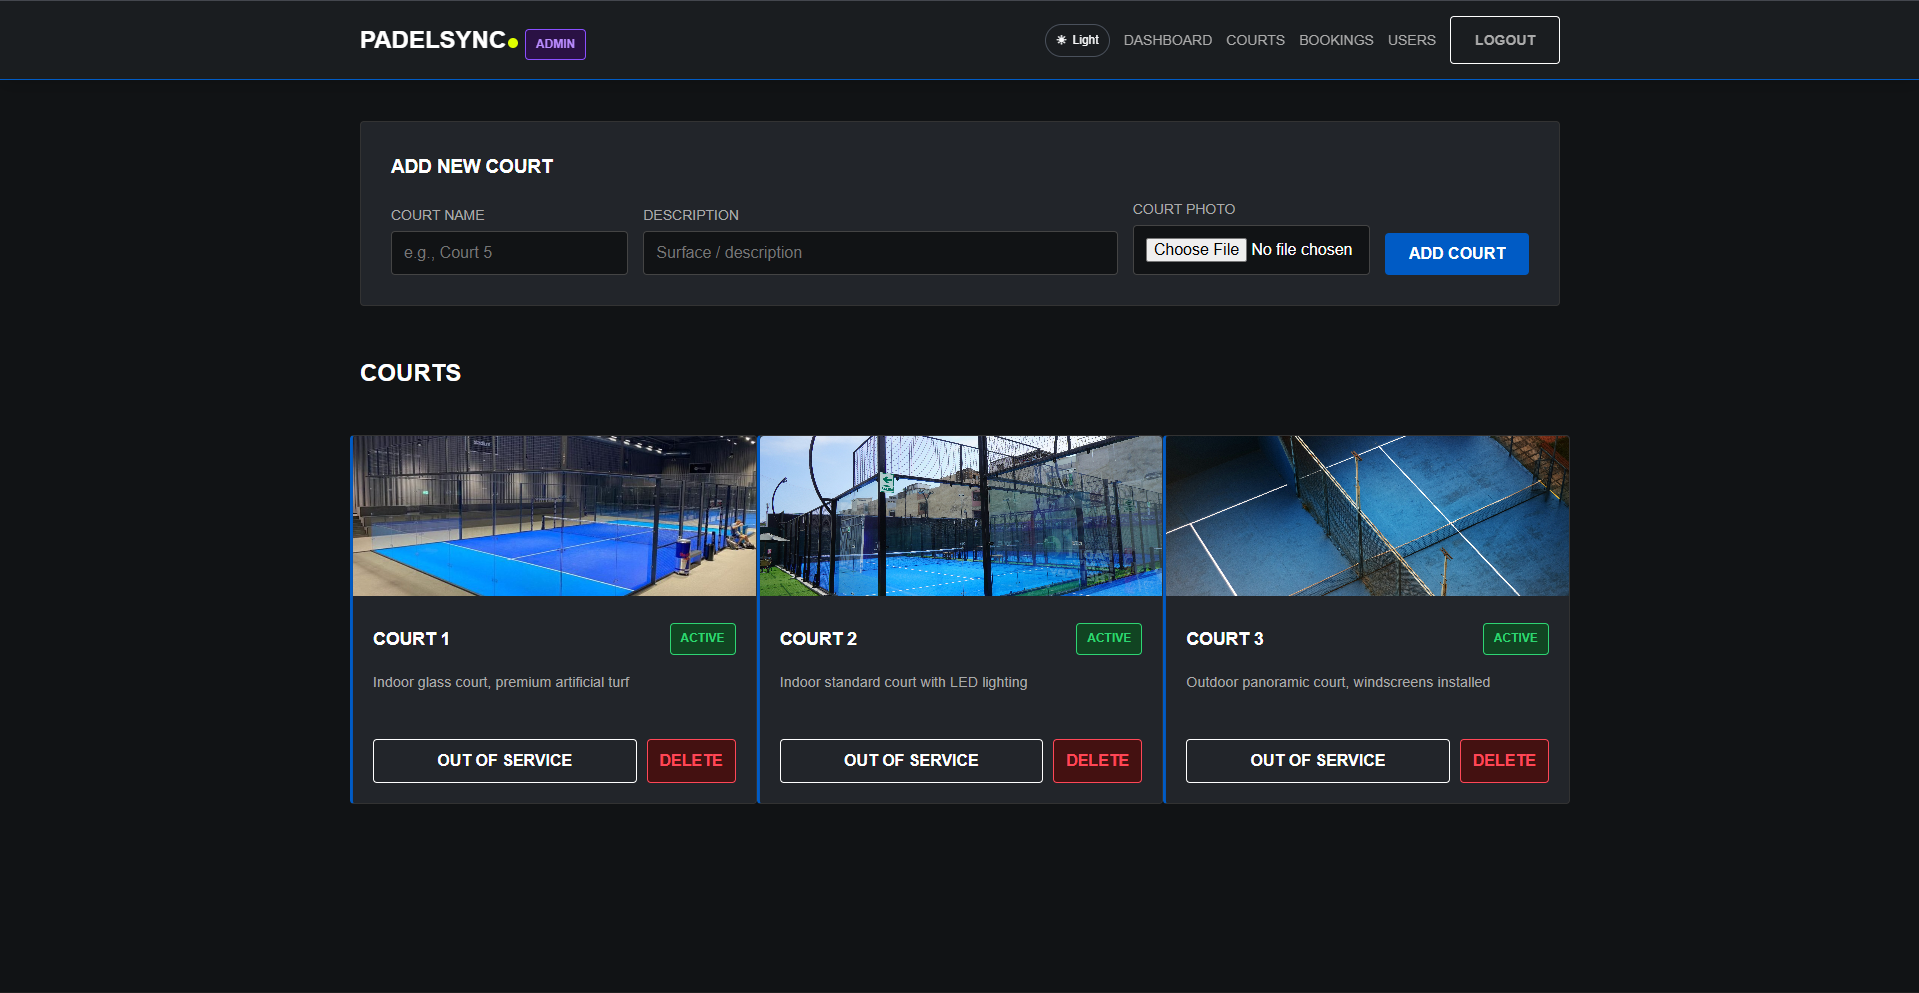This screenshot has width=1919, height=993.
Task: Mark Court 1 as Out of Service
Action: pyautogui.click(x=504, y=761)
